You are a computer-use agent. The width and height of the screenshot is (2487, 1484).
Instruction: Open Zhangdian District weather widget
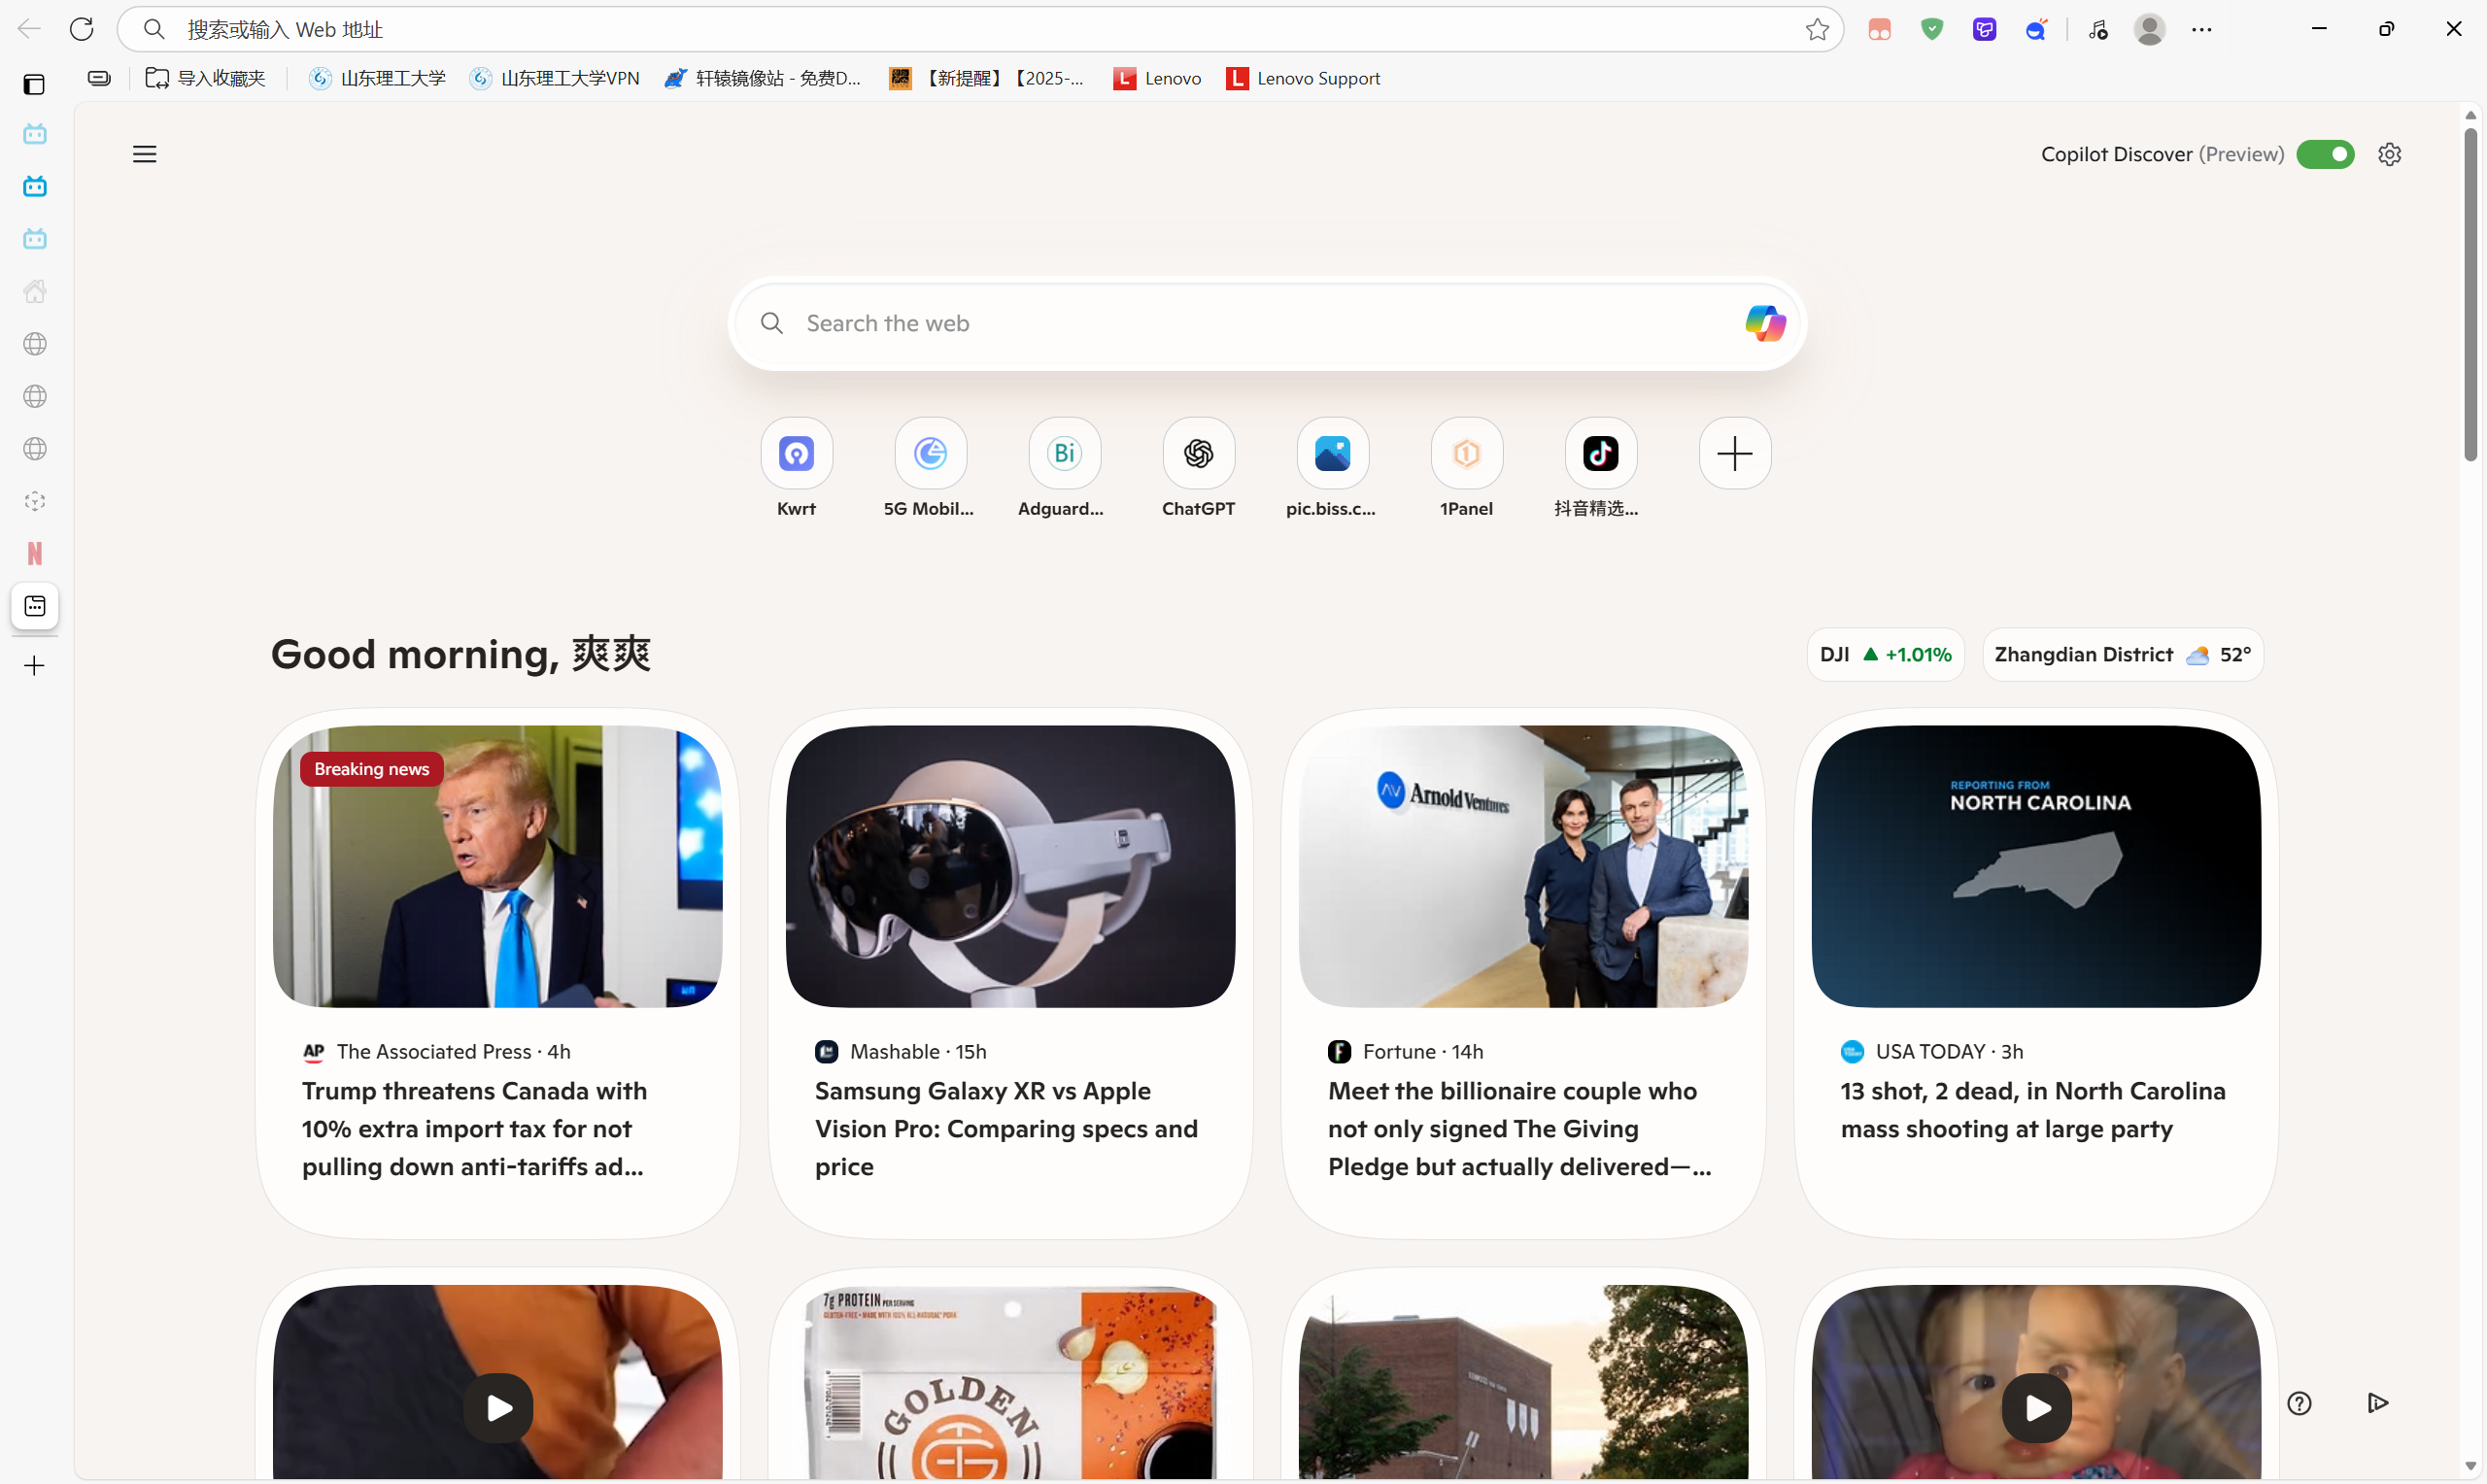pos(2122,654)
